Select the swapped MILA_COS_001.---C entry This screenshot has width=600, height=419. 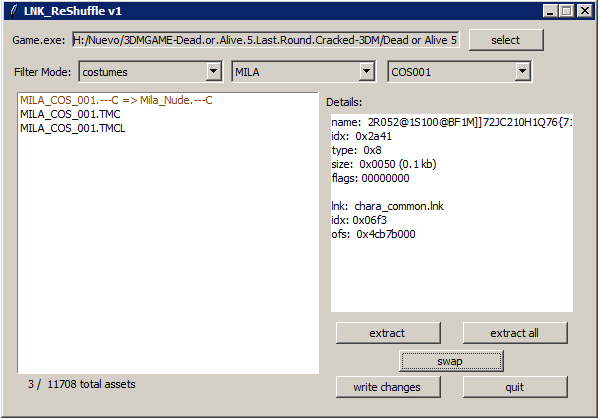(116, 101)
